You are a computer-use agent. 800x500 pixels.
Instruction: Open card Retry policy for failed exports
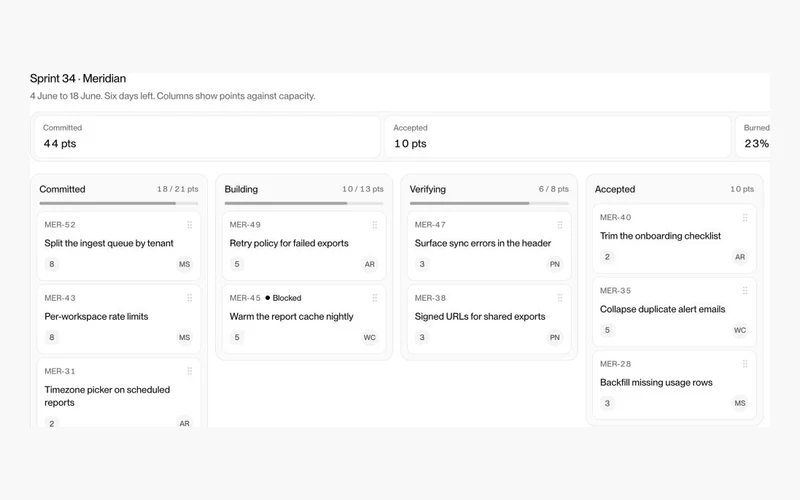click(x=304, y=246)
